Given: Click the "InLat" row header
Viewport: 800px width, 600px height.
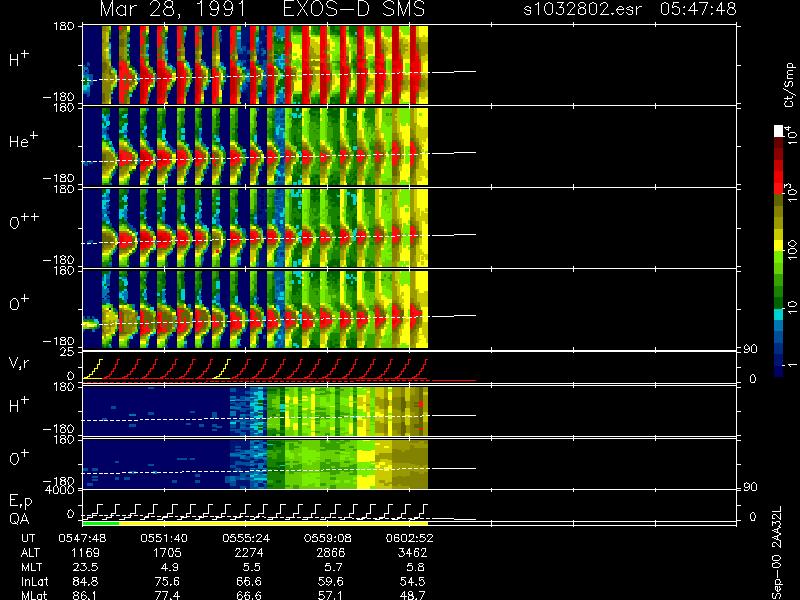Looking at the screenshot, I should click(x=35, y=582).
